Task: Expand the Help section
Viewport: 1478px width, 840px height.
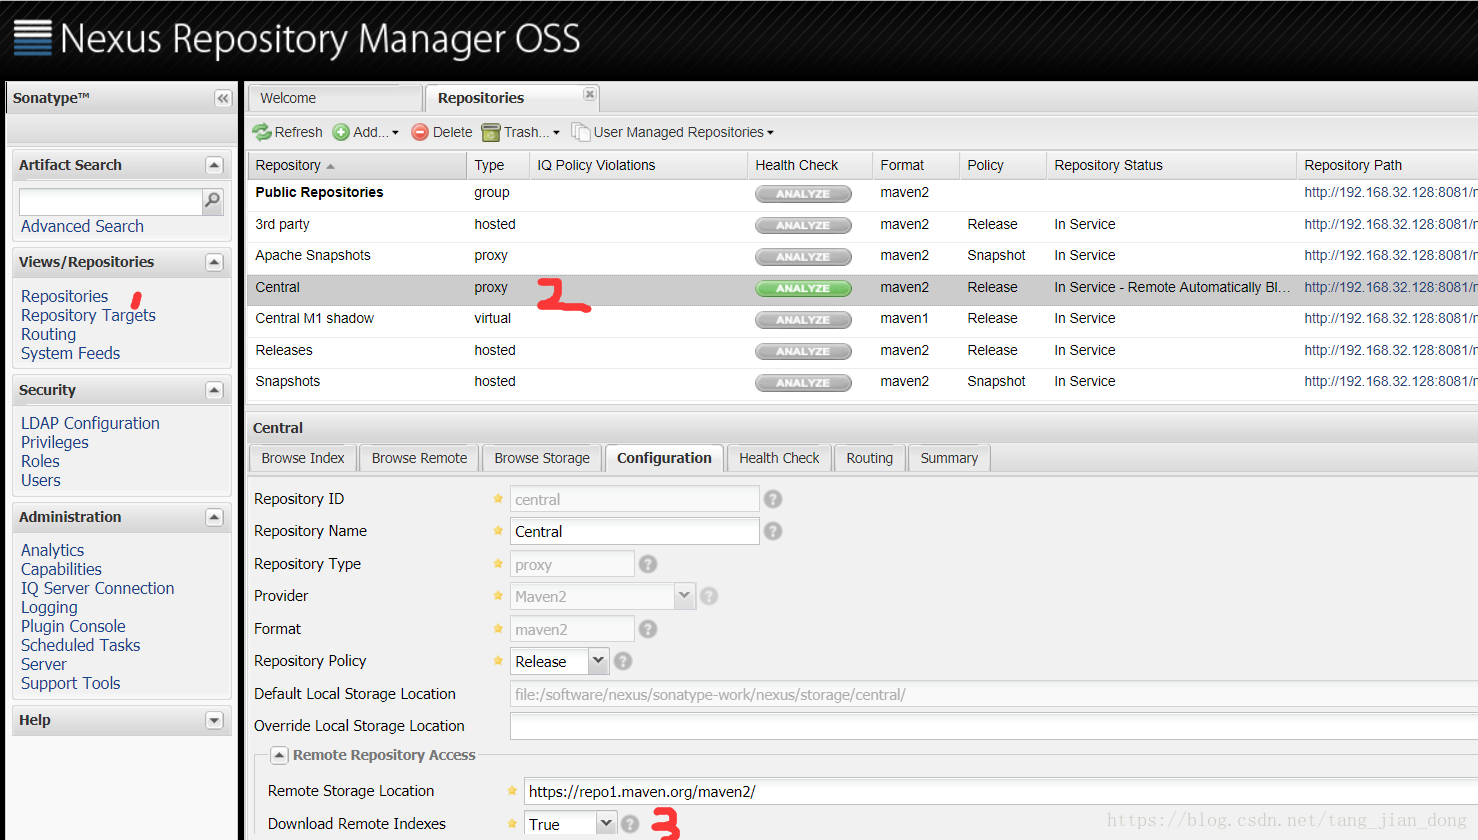Action: pos(214,720)
